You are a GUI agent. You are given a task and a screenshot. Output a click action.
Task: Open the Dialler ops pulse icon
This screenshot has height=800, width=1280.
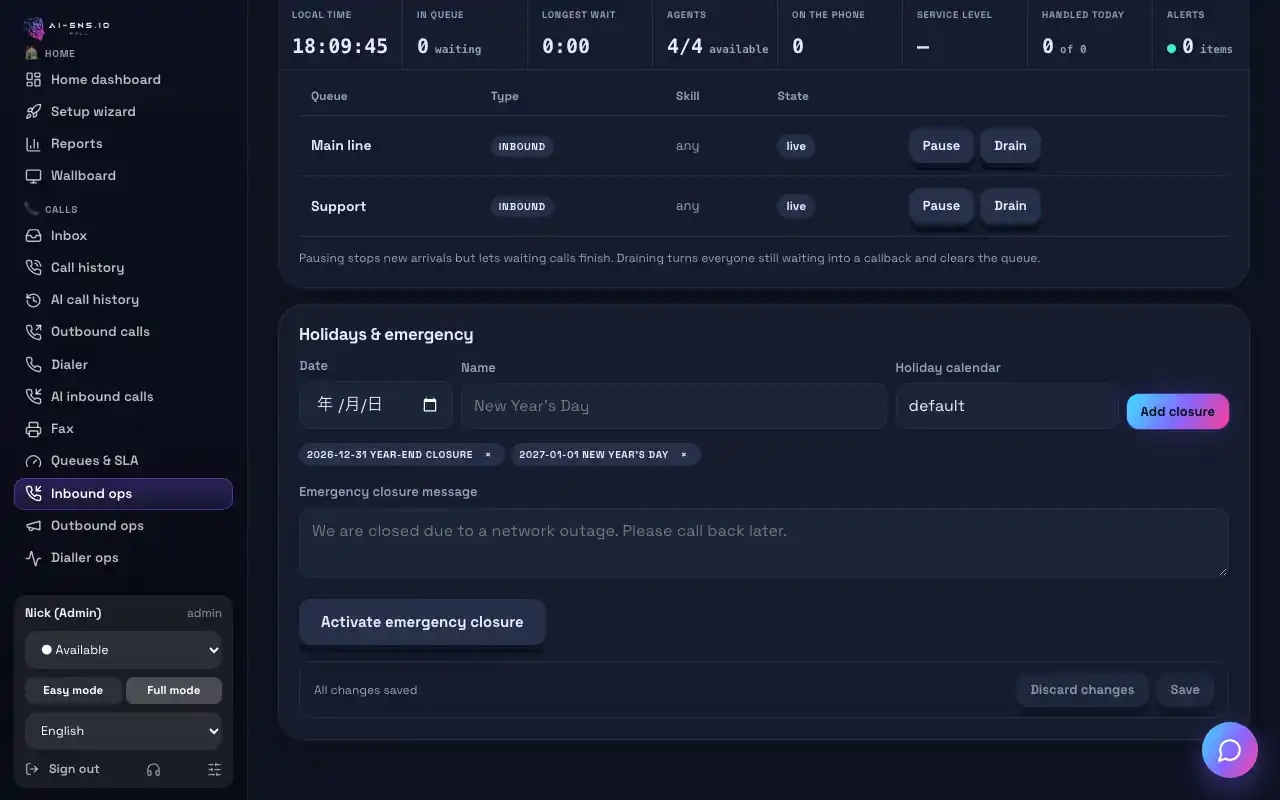coord(33,558)
